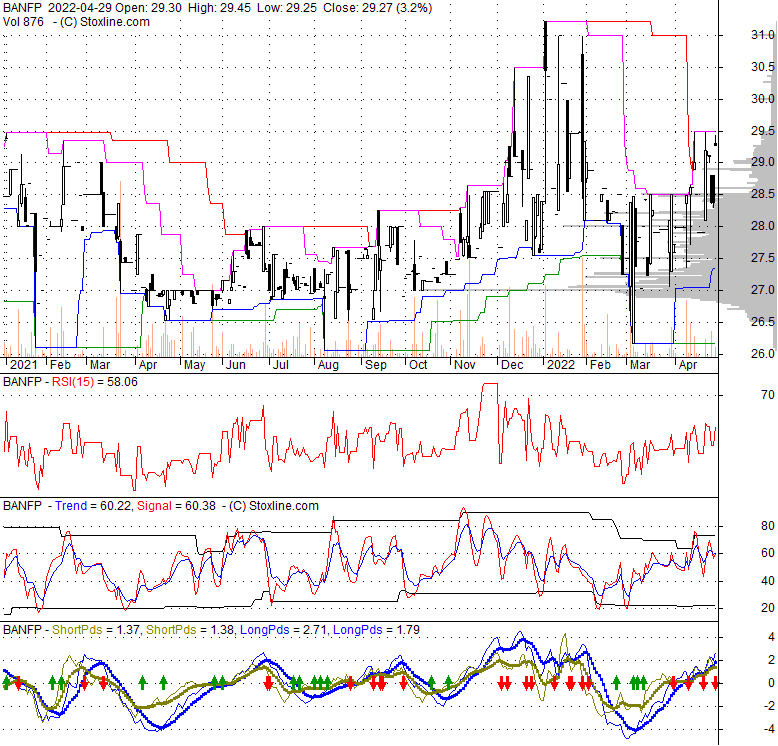
Task: Click the 30.5 price axis label
Action: [x=763, y=67]
